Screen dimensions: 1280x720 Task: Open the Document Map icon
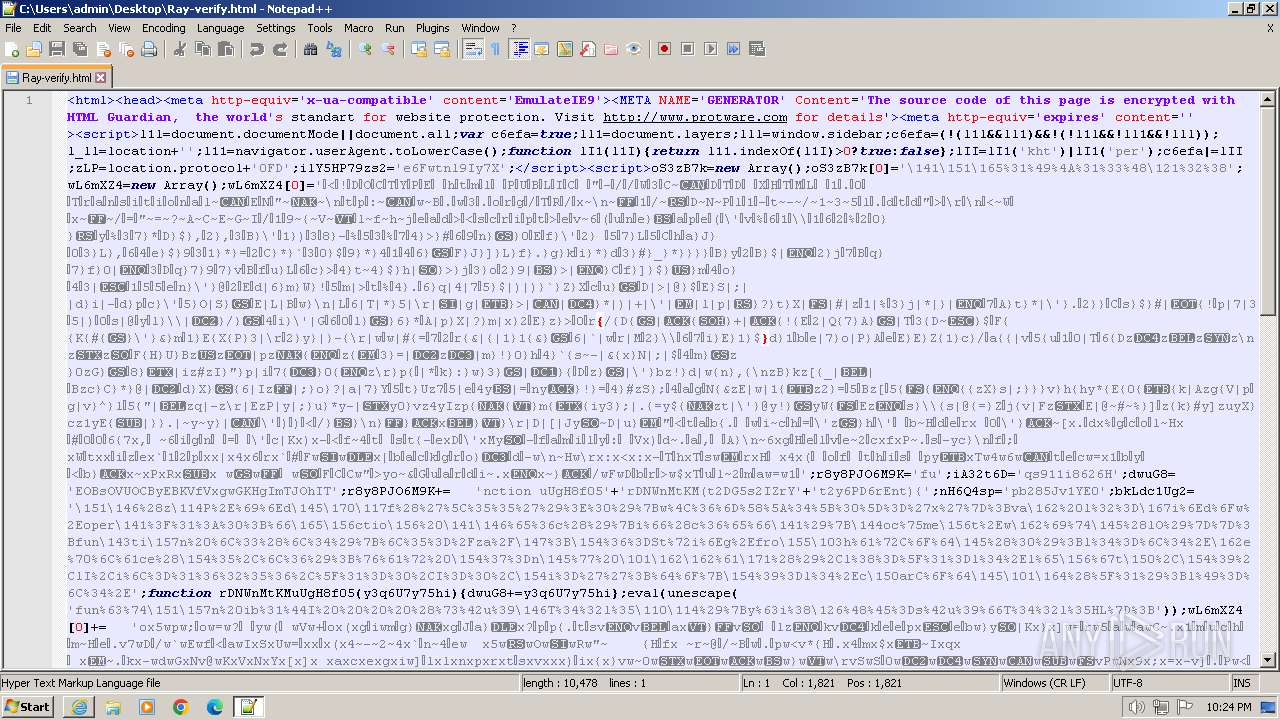[x=565, y=49]
